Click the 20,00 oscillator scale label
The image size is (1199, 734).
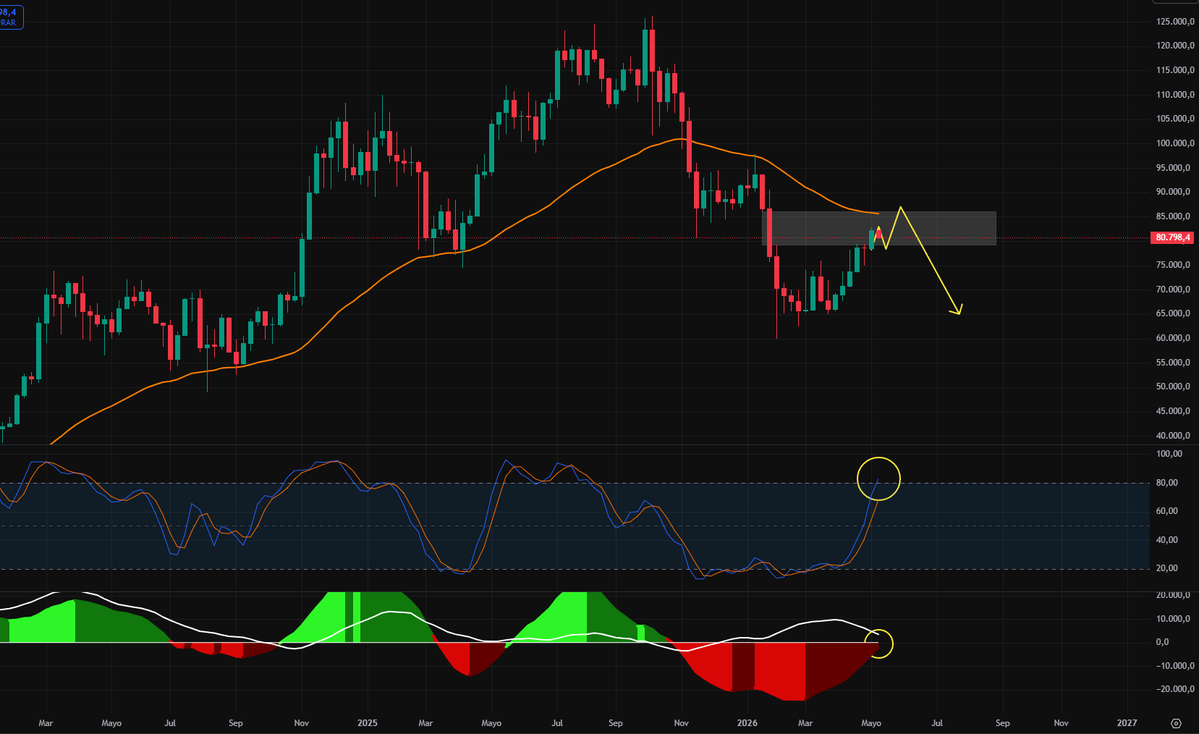tap(1167, 568)
